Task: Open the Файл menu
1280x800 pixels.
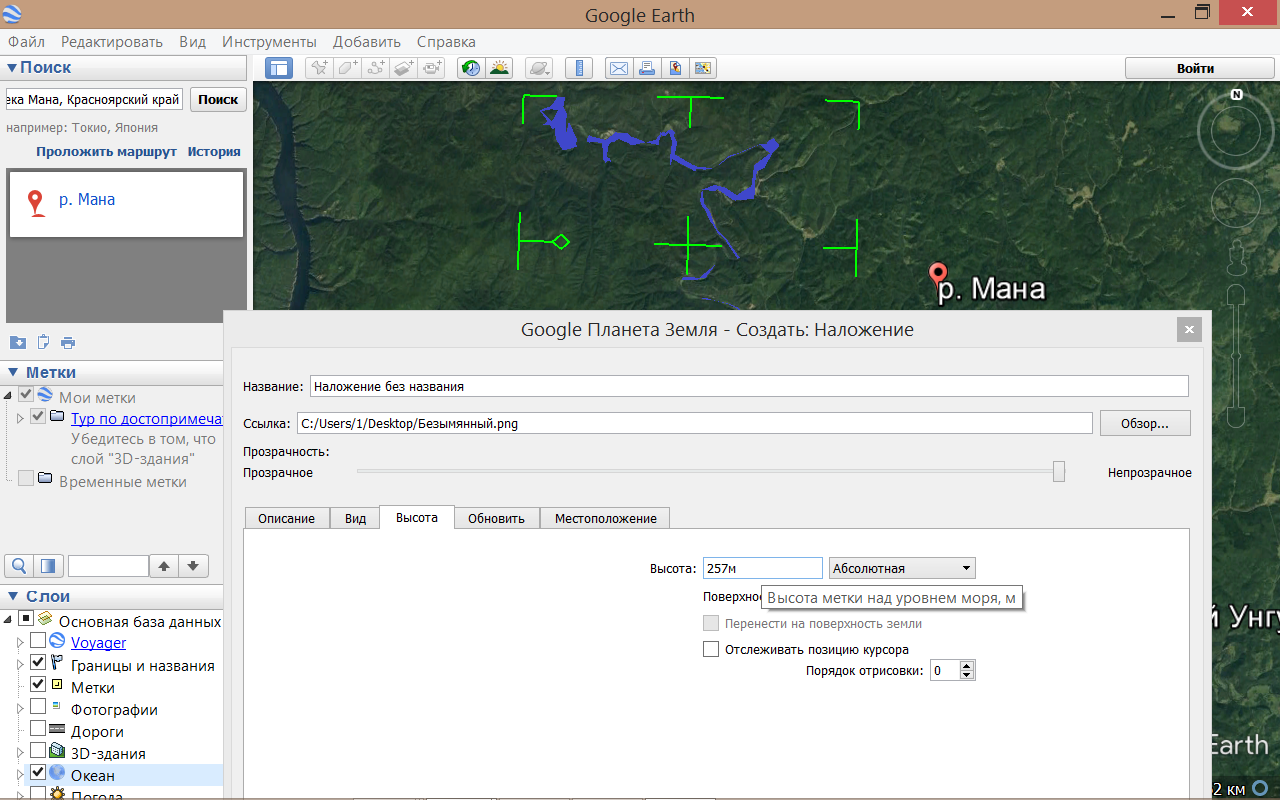Action: (26, 42)
